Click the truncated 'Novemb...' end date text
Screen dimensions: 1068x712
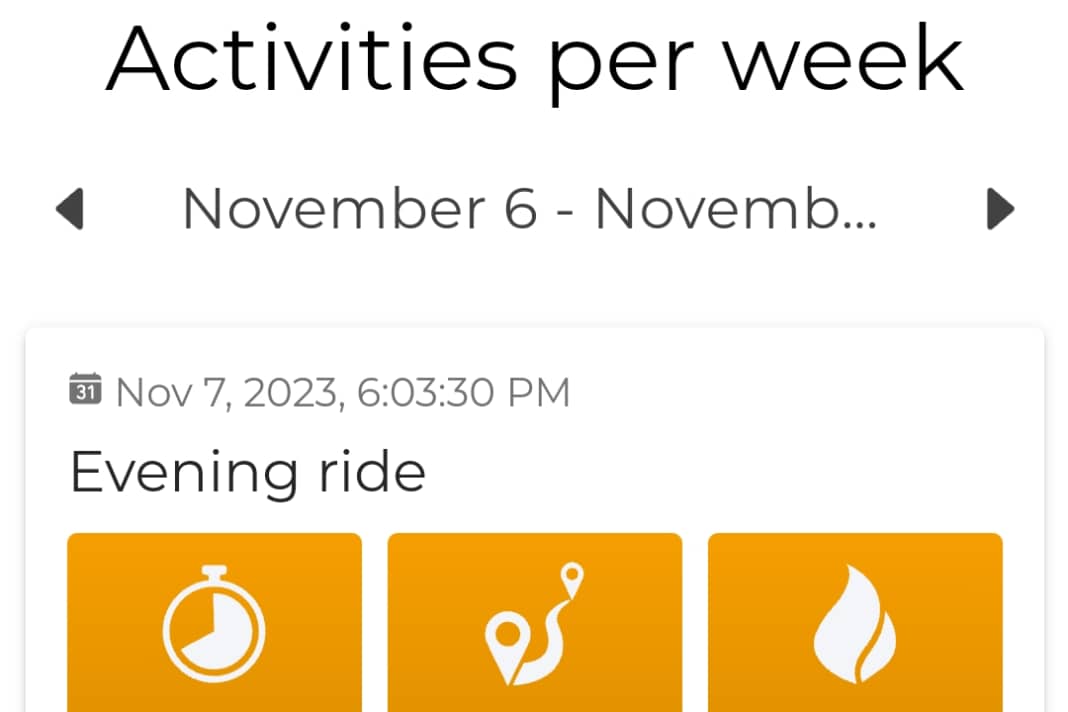[x=736, y=210]
